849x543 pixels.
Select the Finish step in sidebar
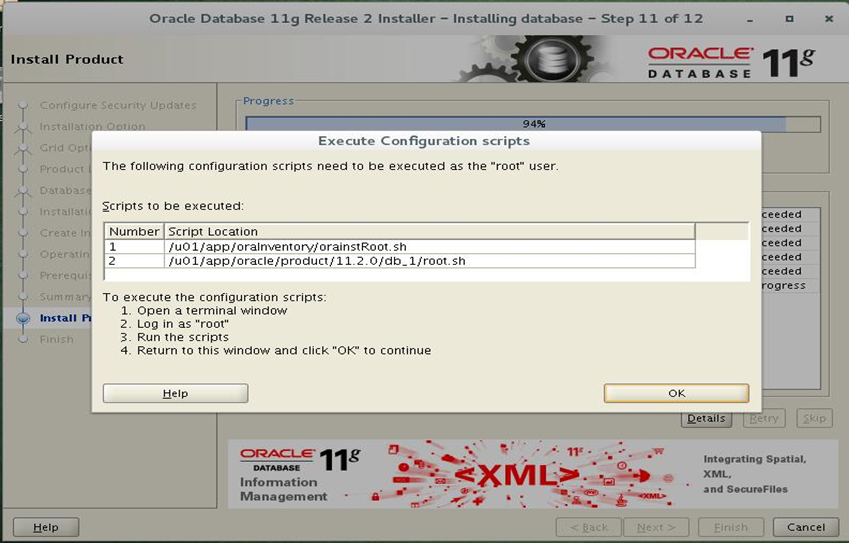point(56,339)
